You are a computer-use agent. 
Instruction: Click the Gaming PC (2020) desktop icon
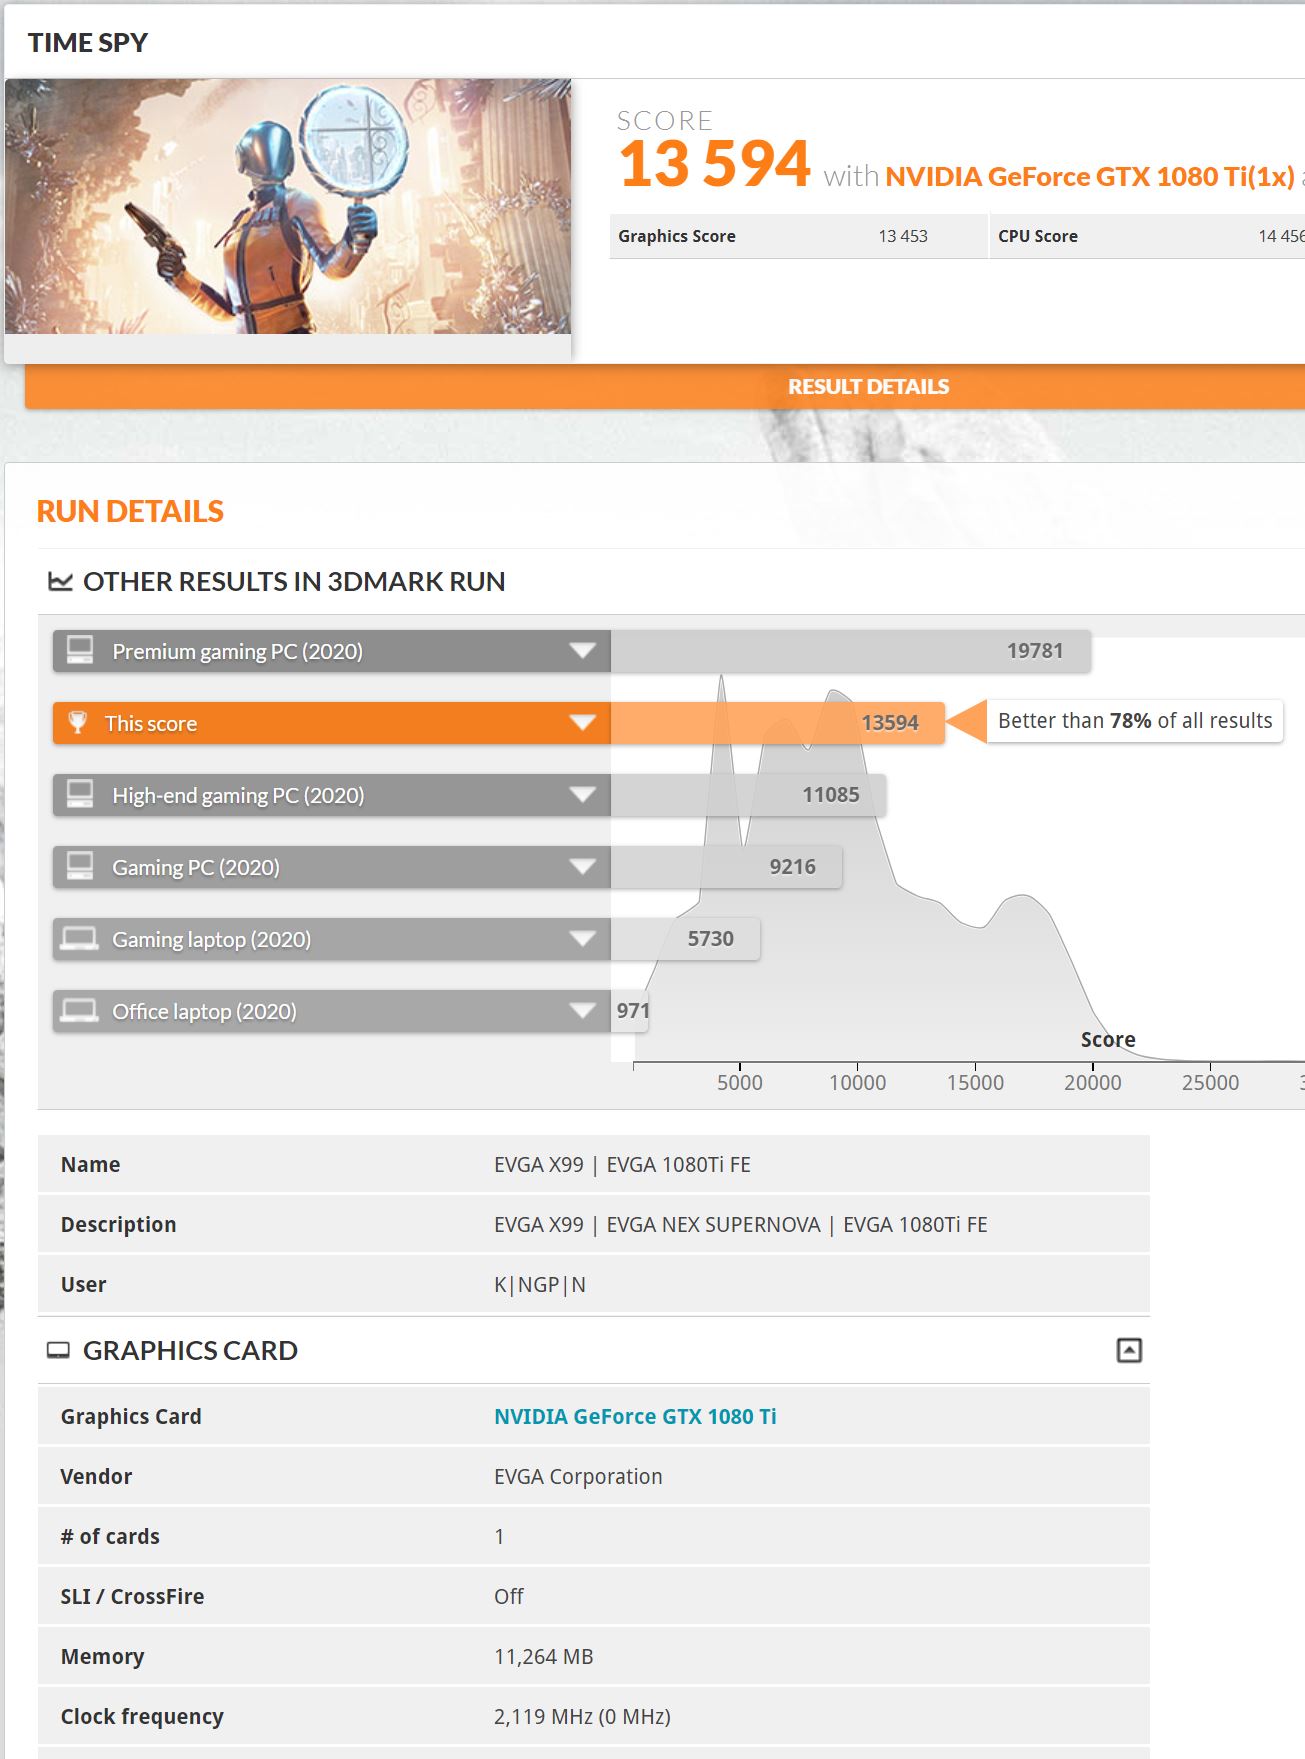[x=80, y=866]
